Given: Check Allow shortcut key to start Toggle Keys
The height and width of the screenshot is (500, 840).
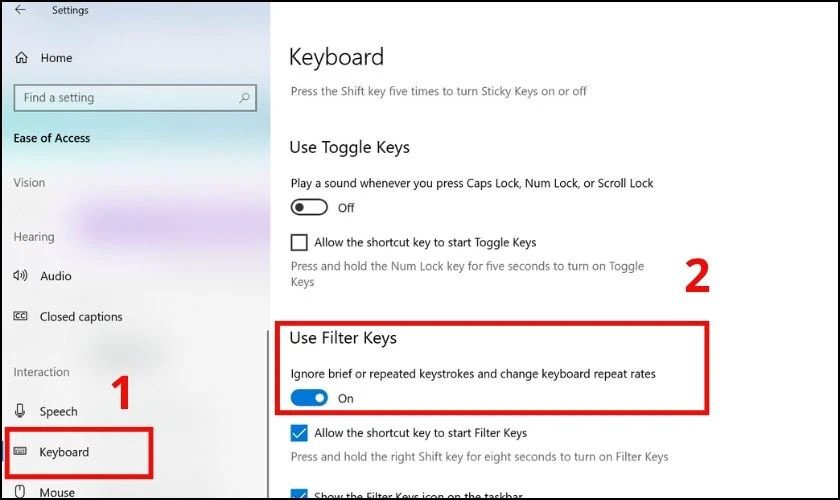Looking at the screenshot, I should click(298, 242).
